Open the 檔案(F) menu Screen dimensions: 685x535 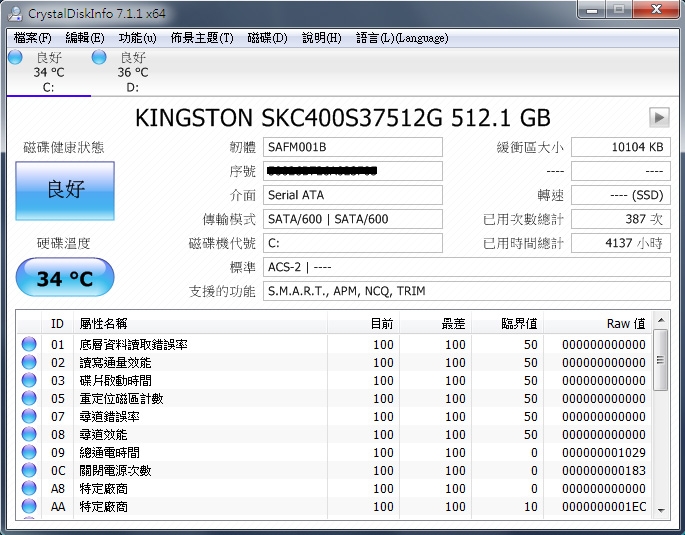[32, 38]
